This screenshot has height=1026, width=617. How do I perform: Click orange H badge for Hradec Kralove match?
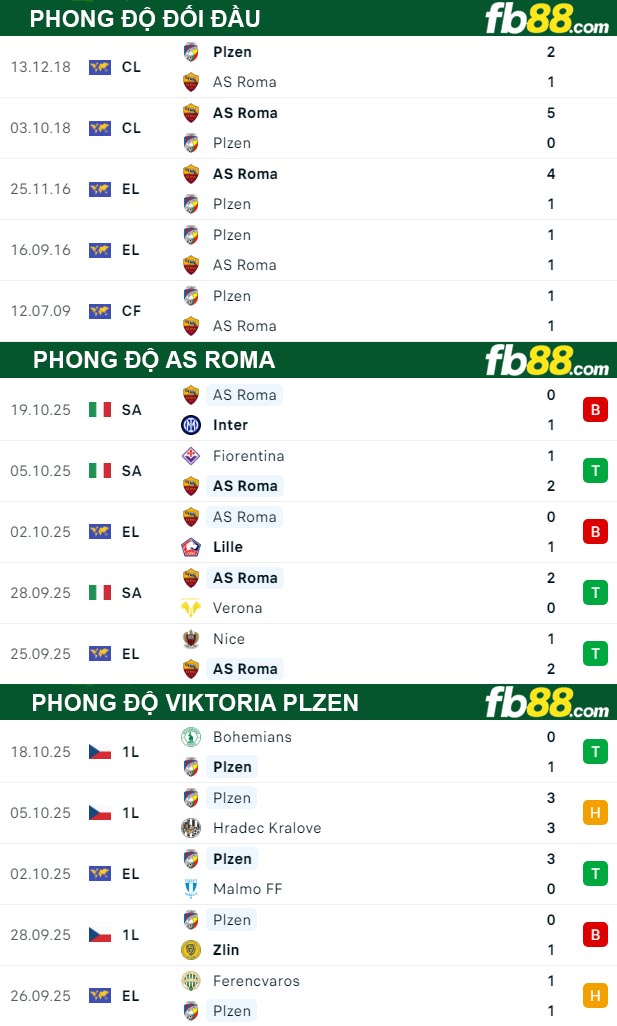595,813
